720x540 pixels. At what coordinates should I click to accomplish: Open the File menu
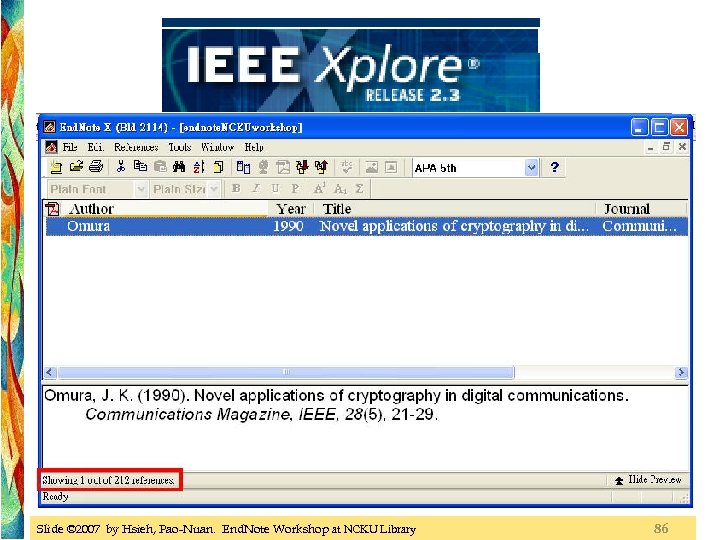click(70, 147)
